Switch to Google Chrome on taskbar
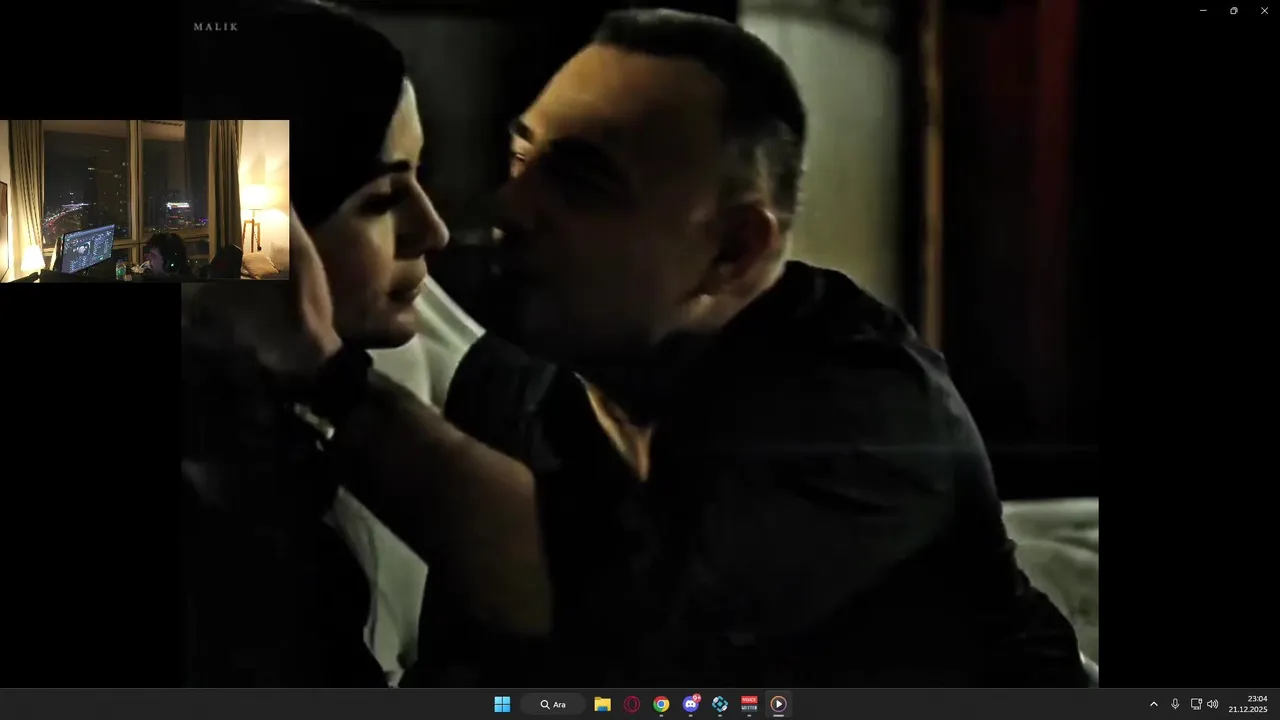This screenshot has height=720, width=1280. 661,704
